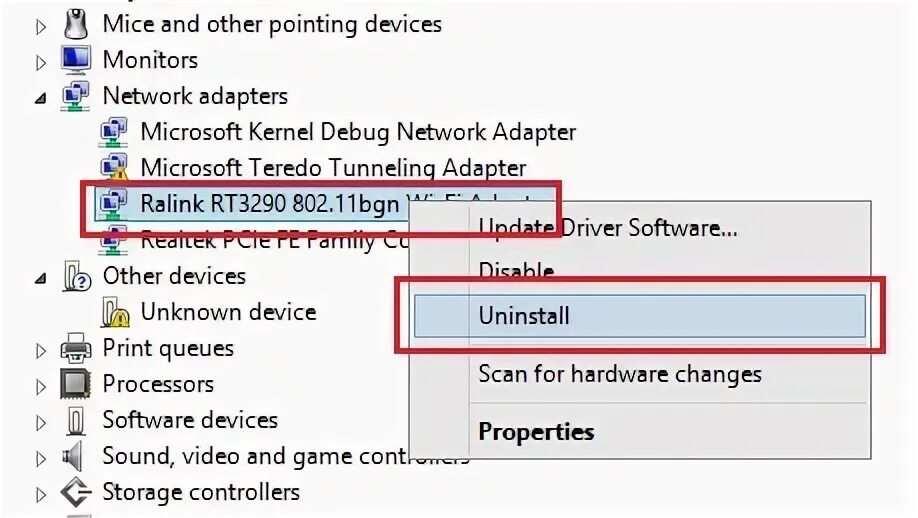Click the Mice and other pointing devices icon

(76, 23)
